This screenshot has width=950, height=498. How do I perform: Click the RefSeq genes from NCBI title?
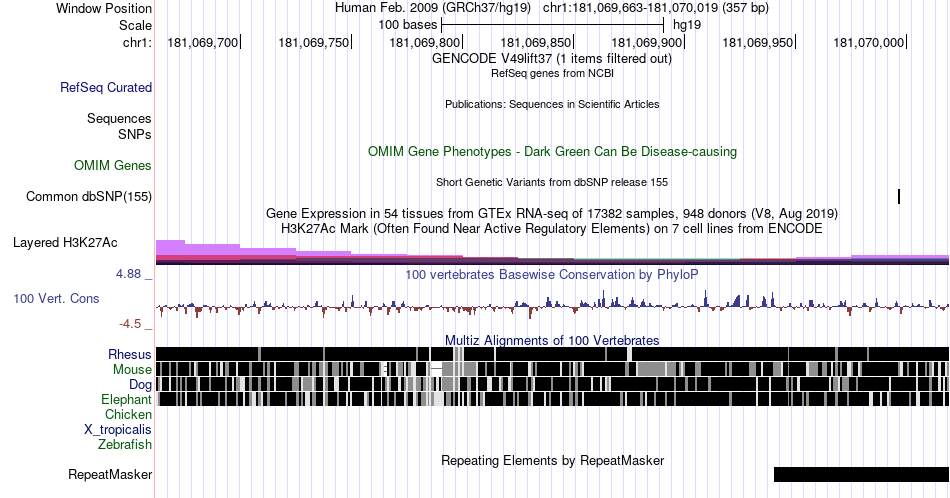(x=552, y=73)
